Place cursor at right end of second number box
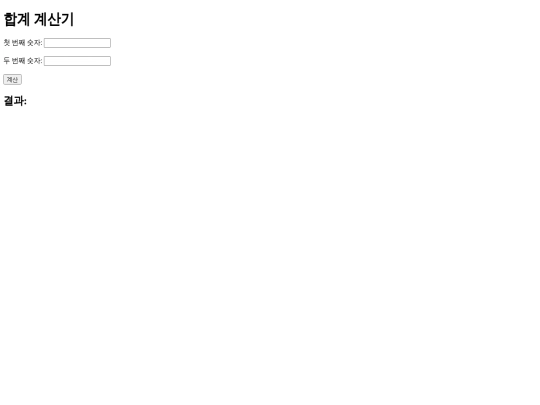 [108, 61]
